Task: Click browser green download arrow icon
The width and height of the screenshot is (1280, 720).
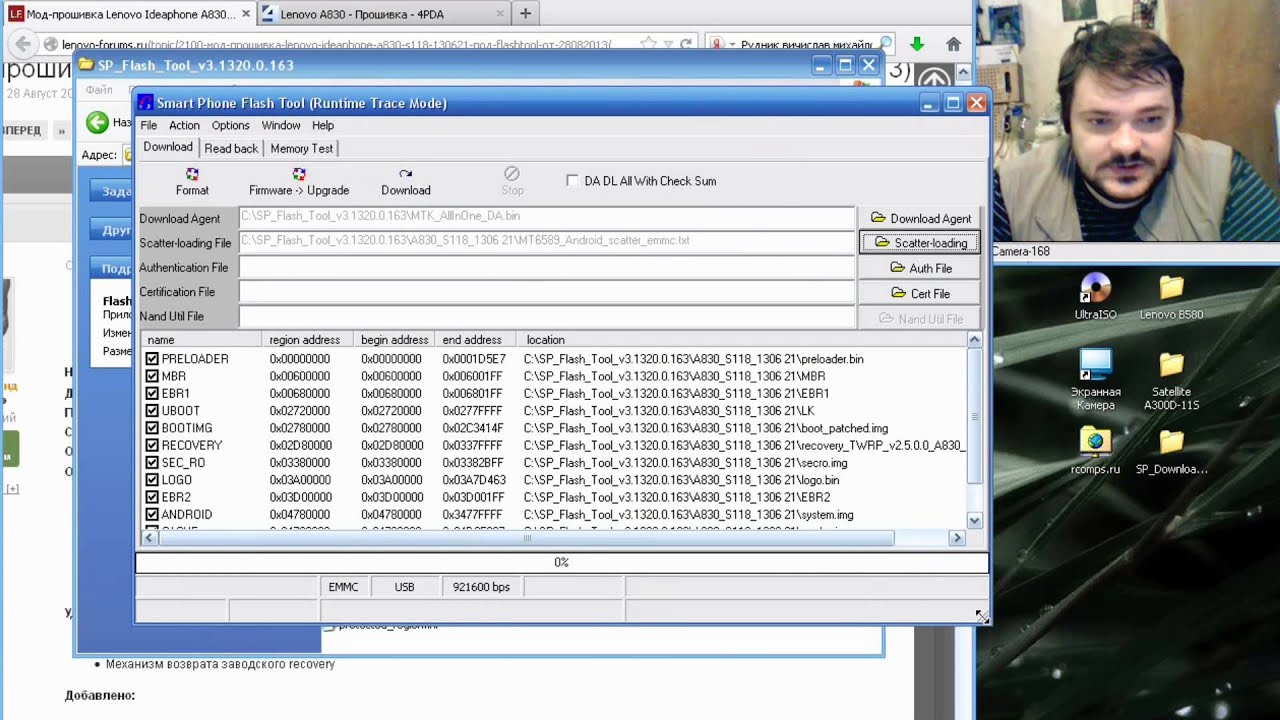Action: [x=917, y=44]
